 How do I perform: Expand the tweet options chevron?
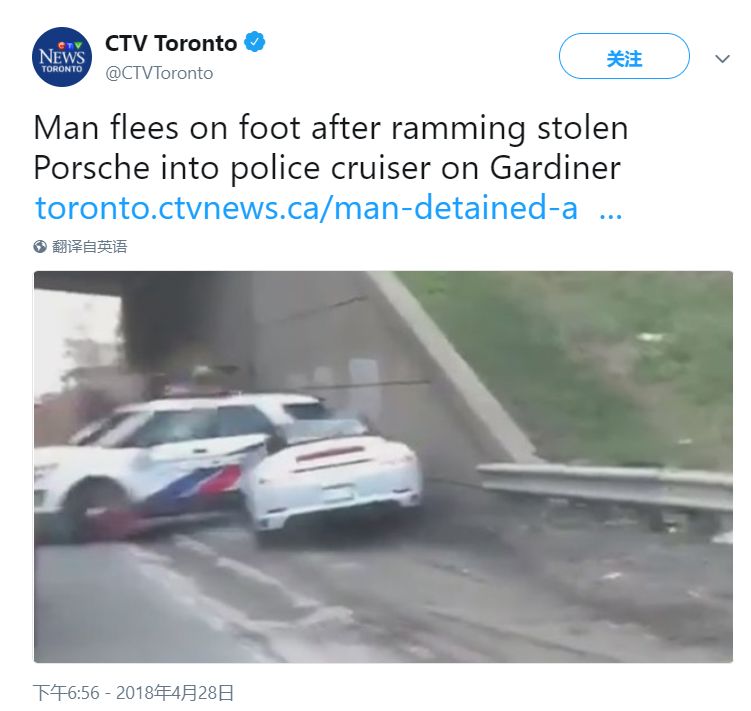tap(722, 58)
